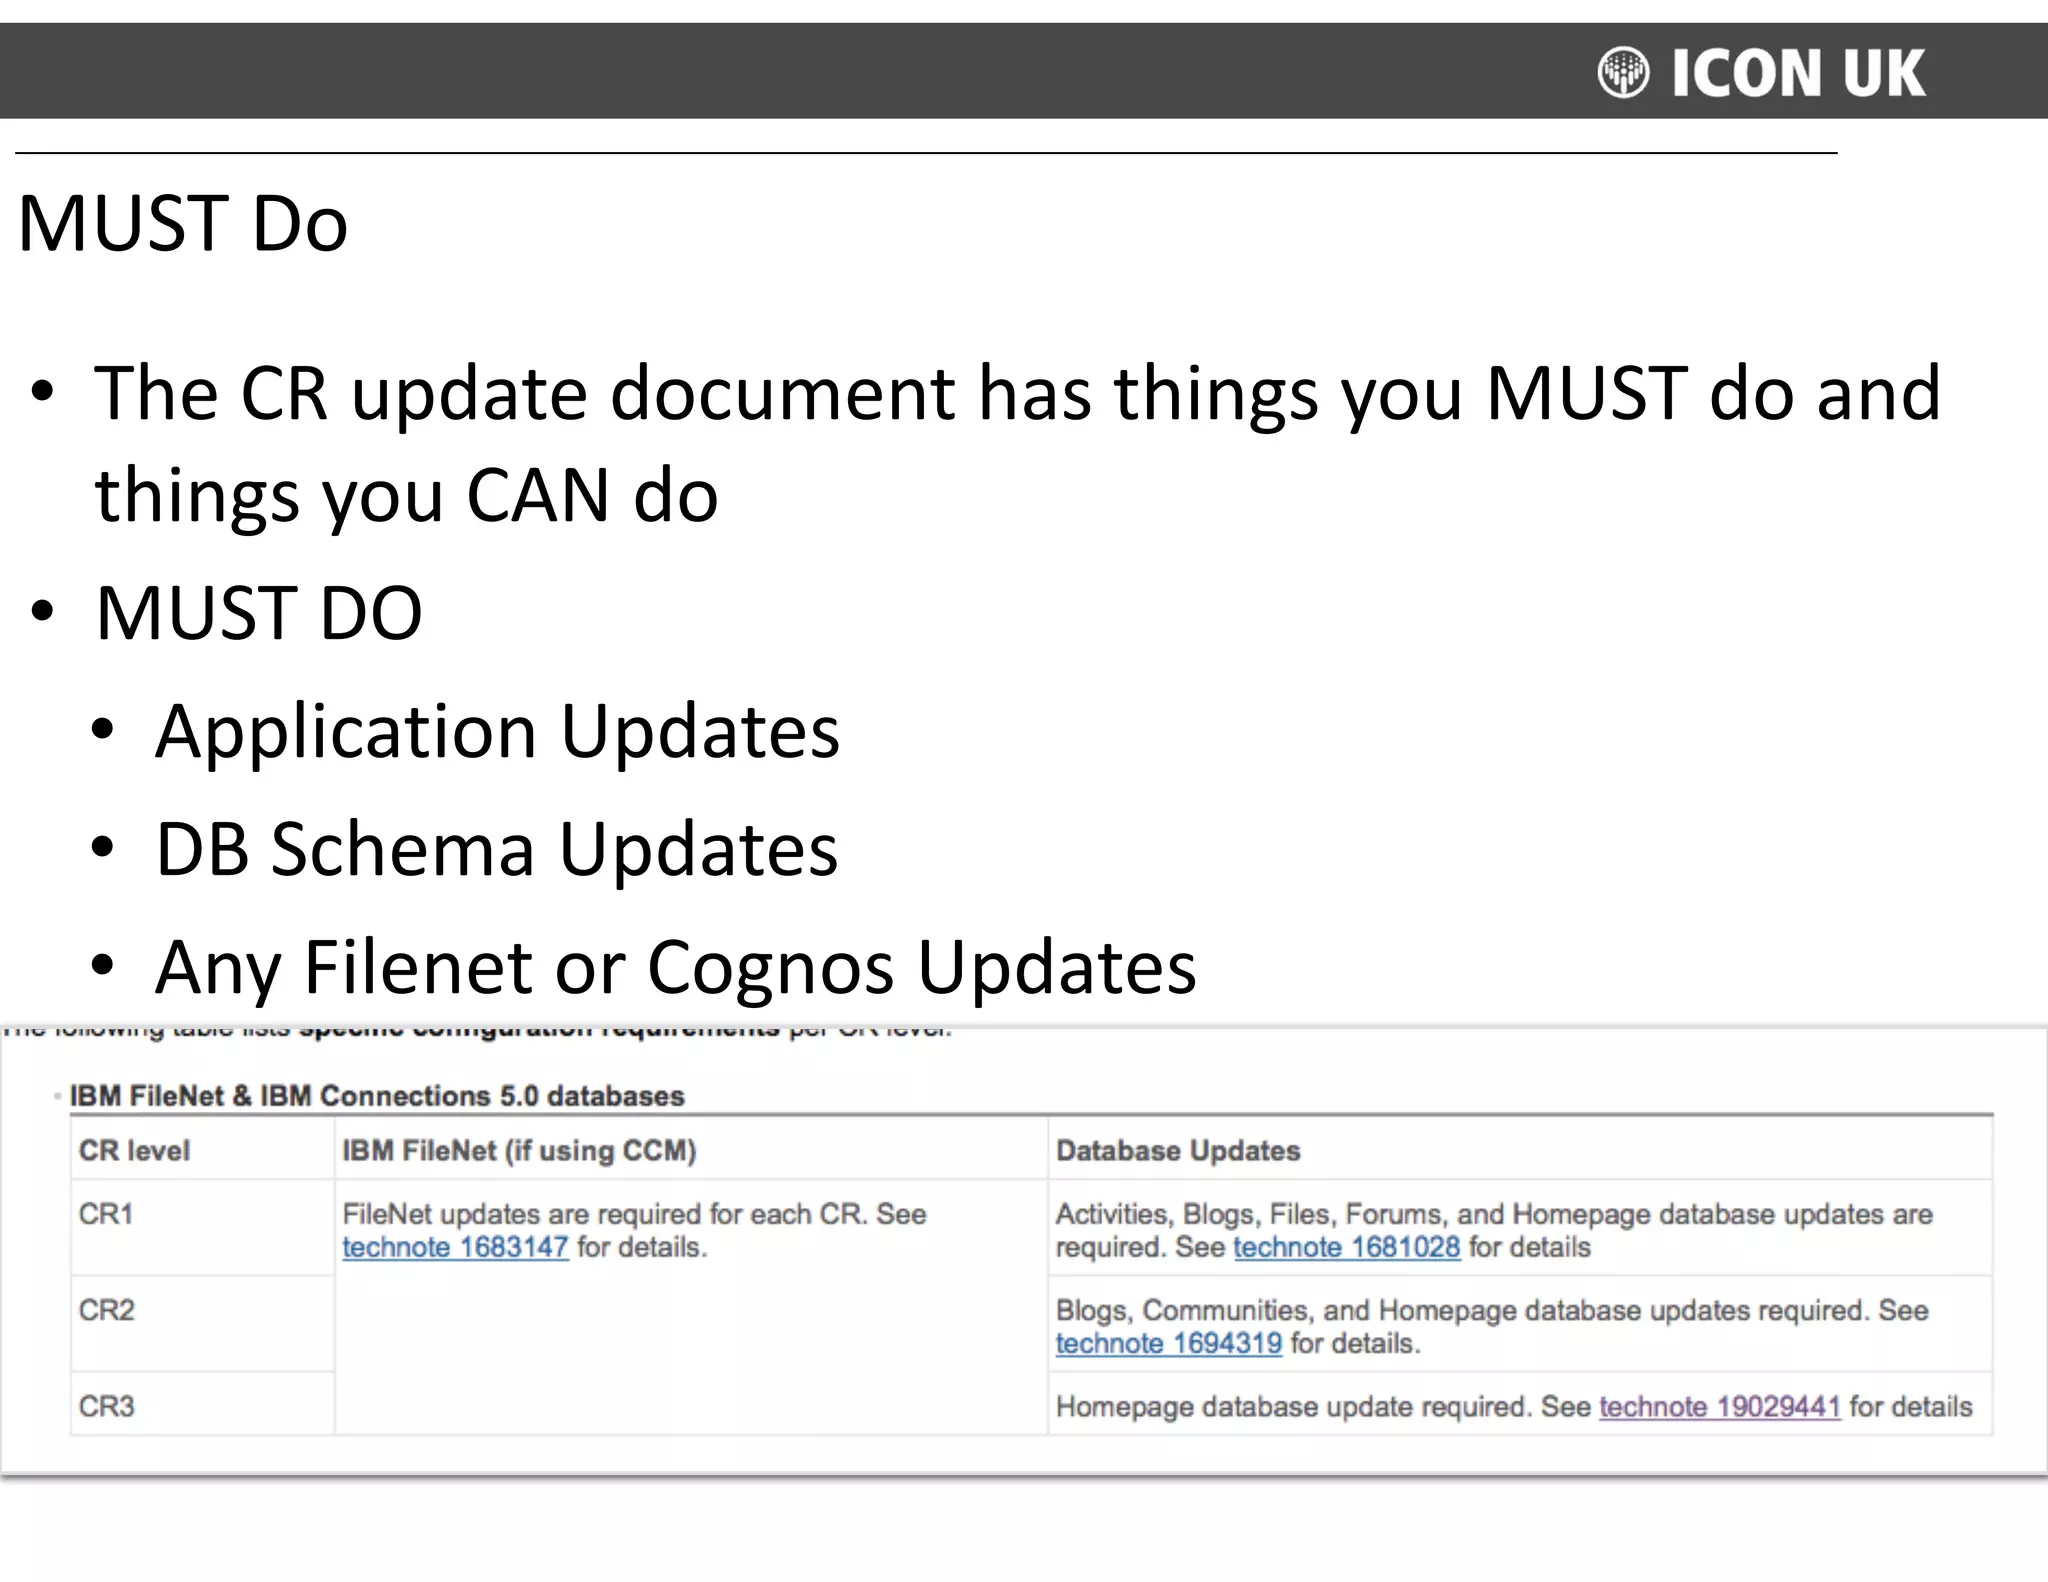Image resolution: width=2048 pixels, height=1582 pixels.
Task: Click the 'Database Updates' column header
Action: pyautogui.click(x=1178, y=1150)
